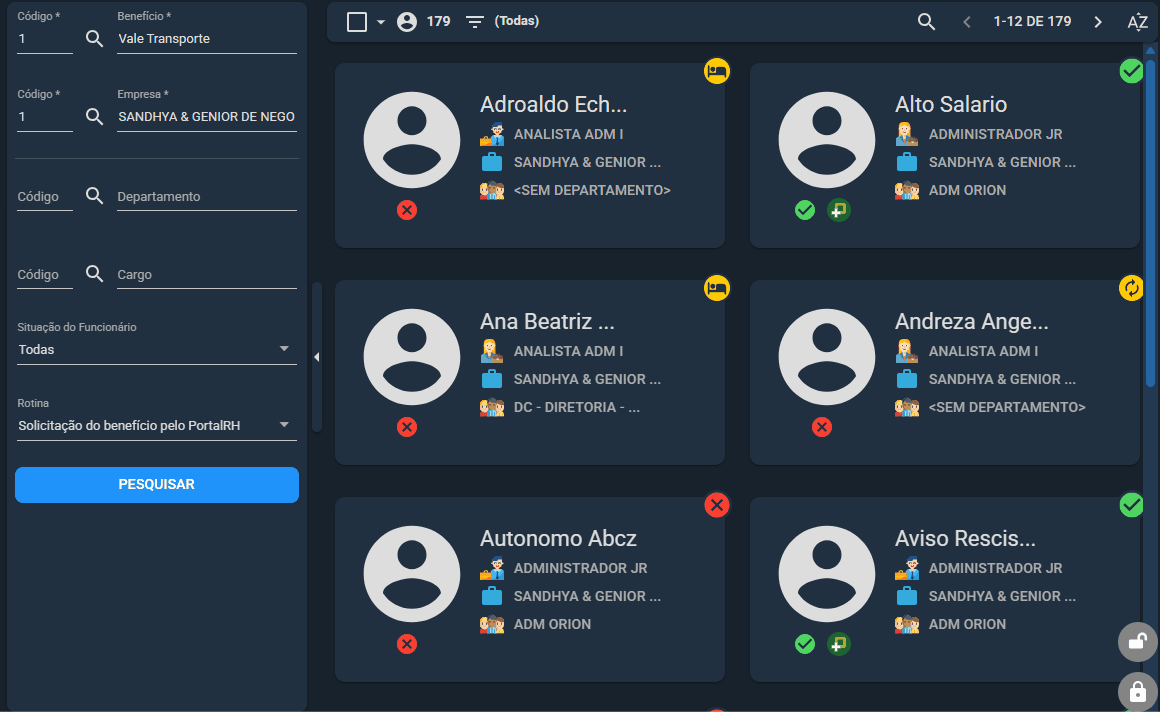The width and height of the screenshot is (1160, 712).
Task: Open the Adroaldo Ech... employee name
Action: coord(553,104)
